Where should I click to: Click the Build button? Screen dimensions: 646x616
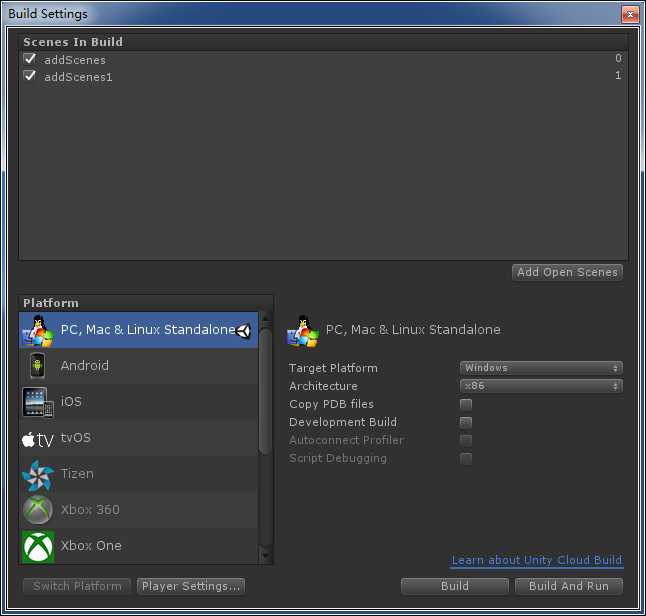454,586
